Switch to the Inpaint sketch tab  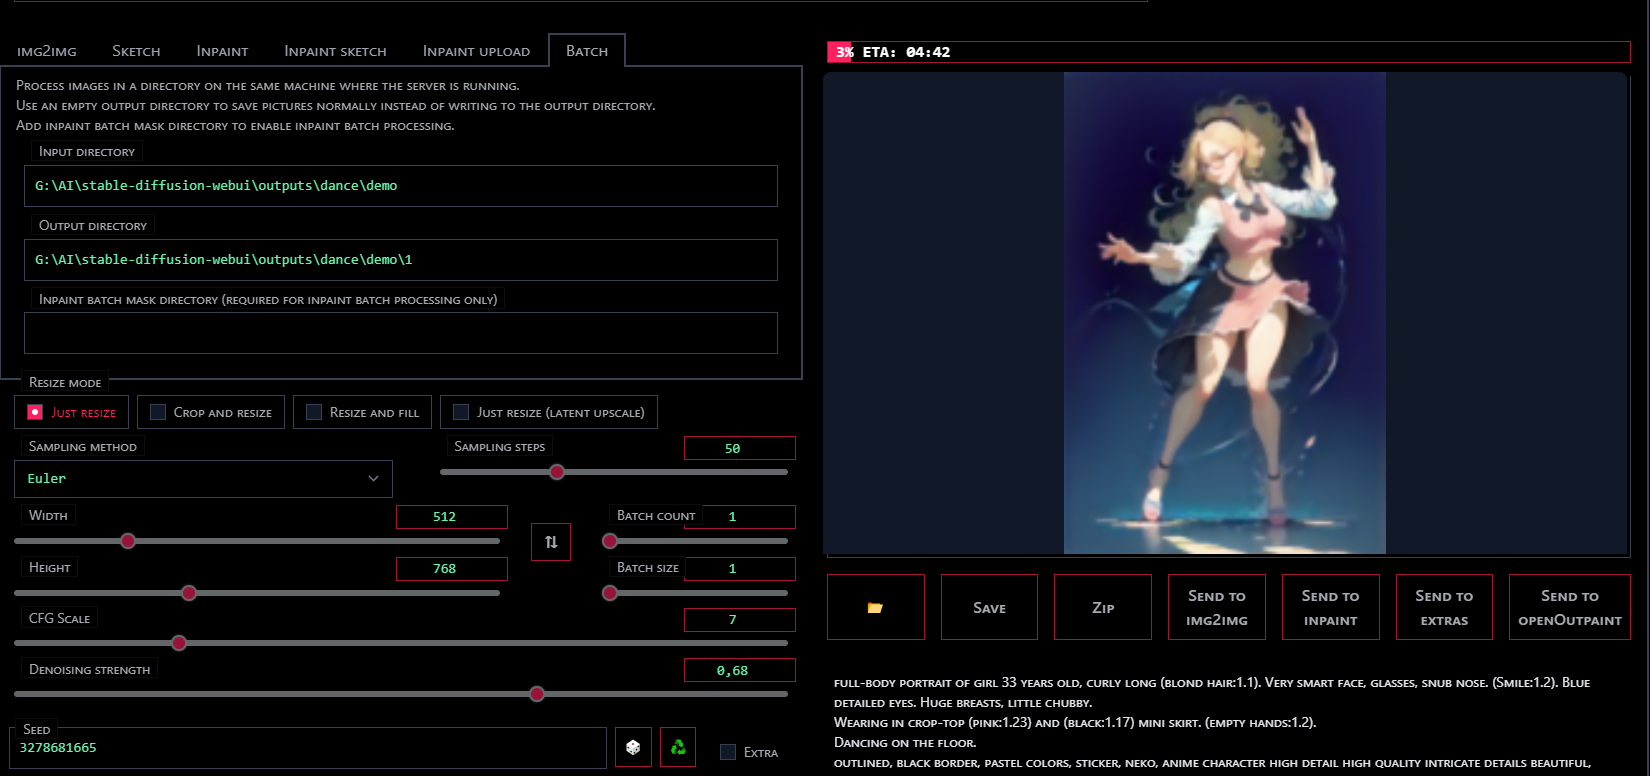point(335,51)
